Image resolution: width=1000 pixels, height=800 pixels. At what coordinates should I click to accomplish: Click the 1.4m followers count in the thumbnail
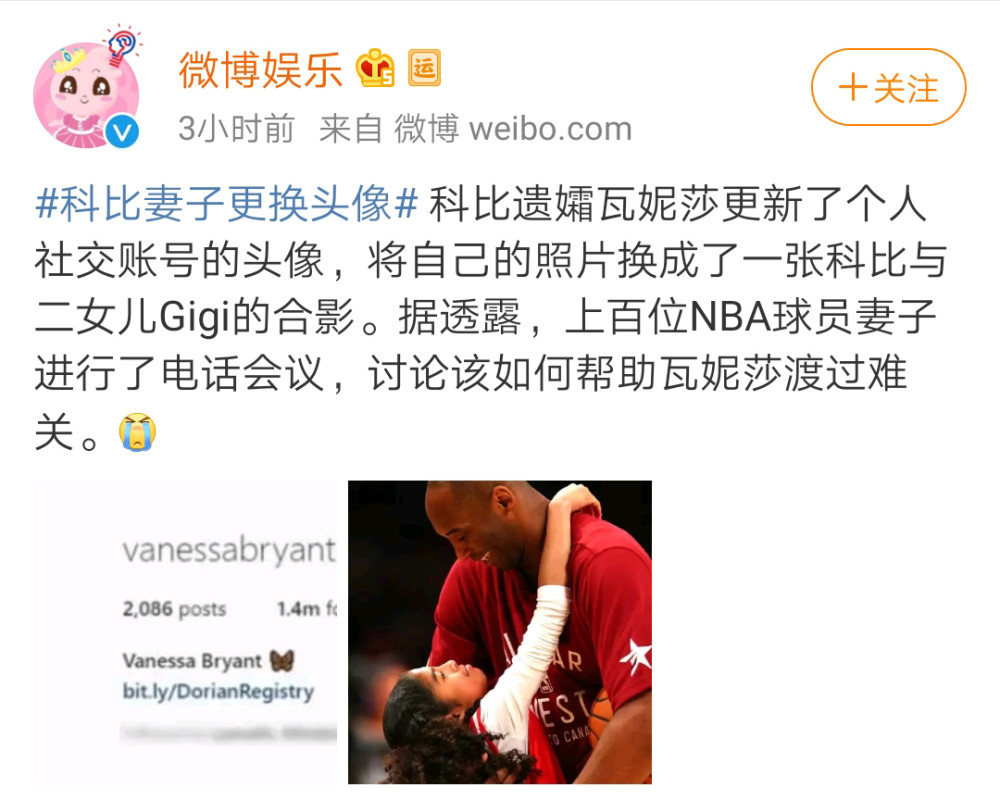coord(307,609)
